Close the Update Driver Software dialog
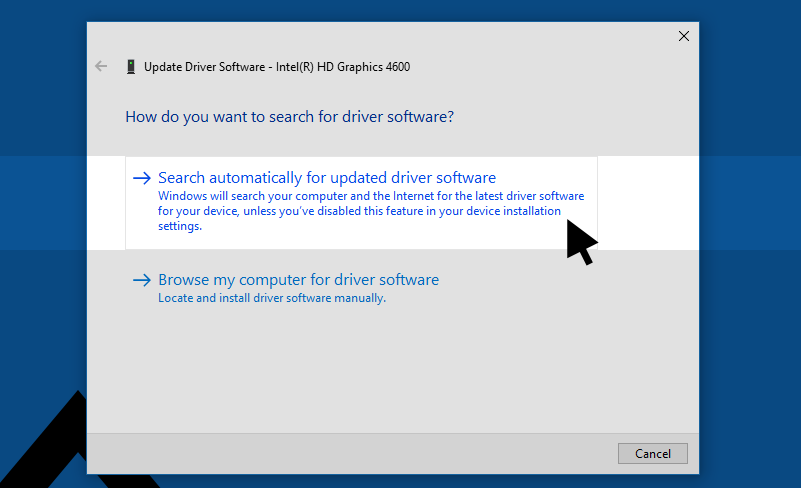Screen dimensions: 801x488 684,36
